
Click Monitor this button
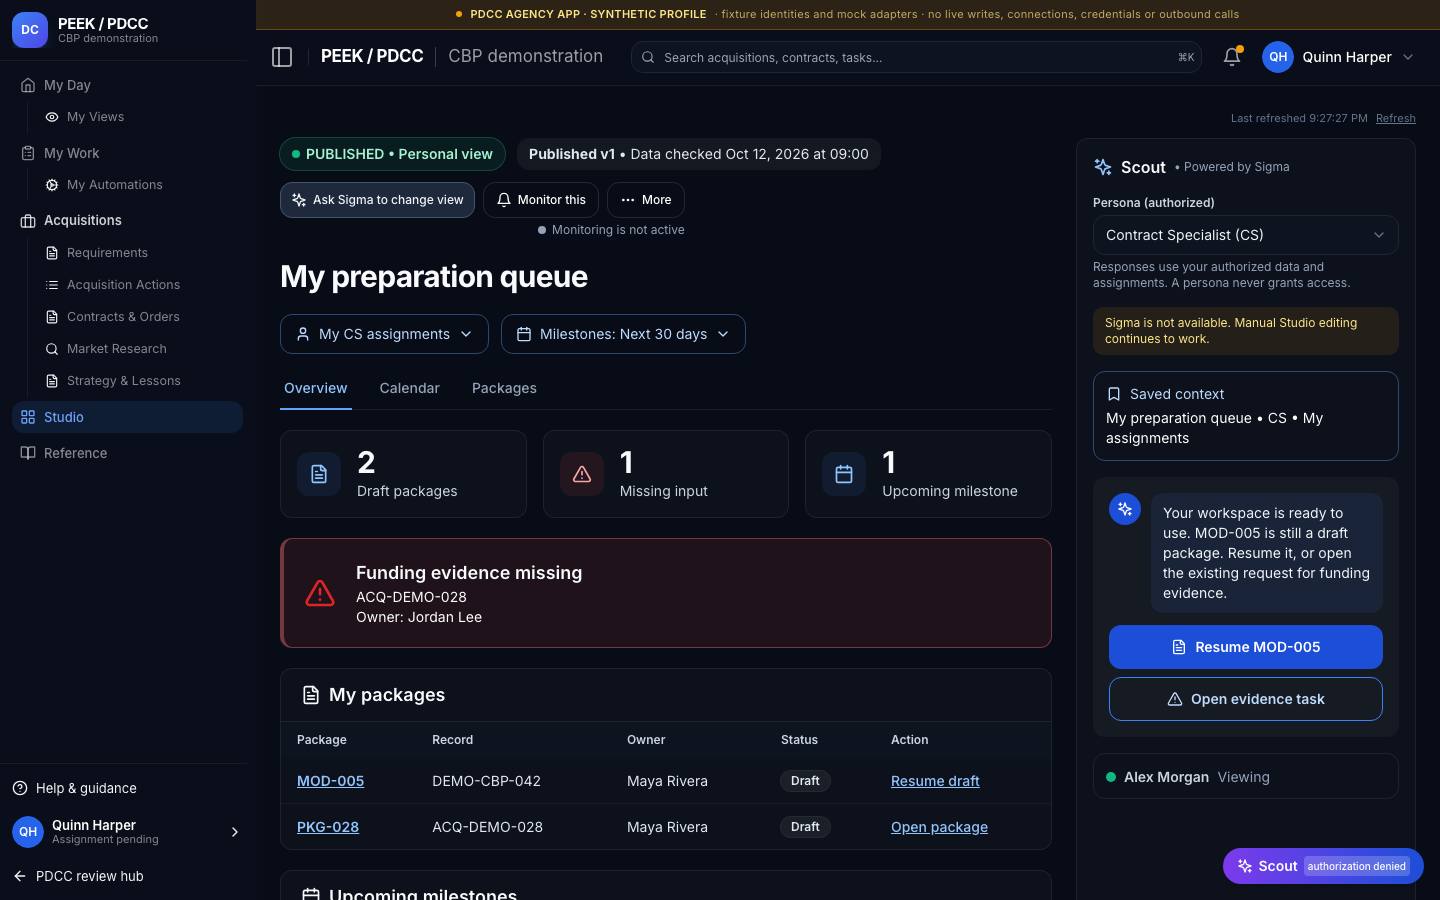point(541,200)
